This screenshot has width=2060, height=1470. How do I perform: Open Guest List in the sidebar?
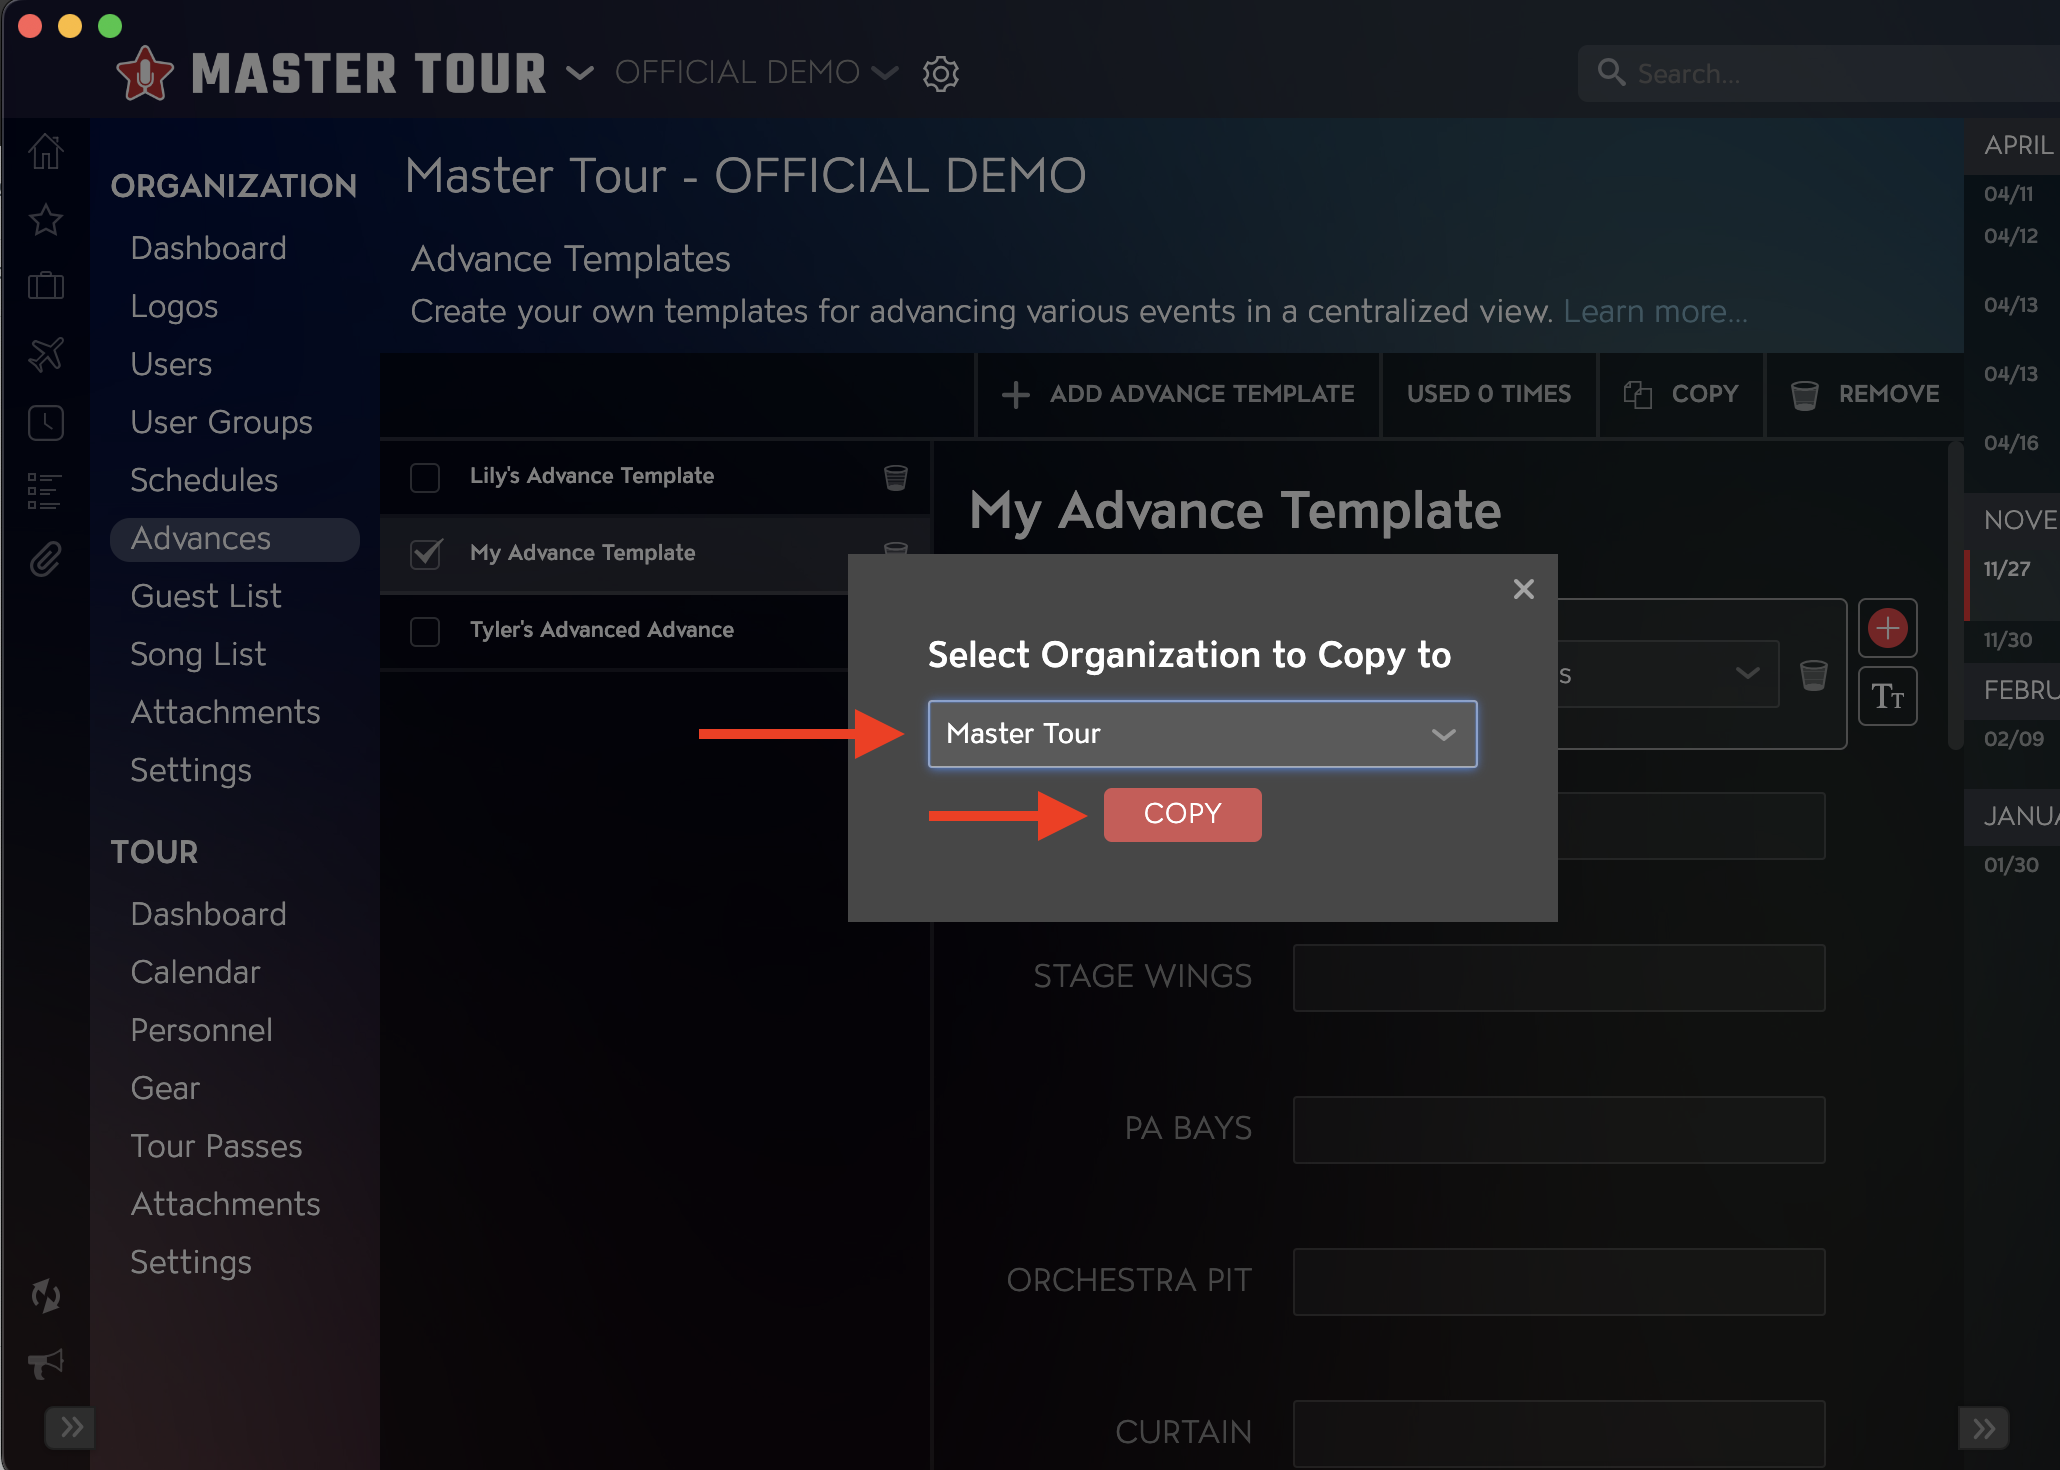(x=206, y=596)
